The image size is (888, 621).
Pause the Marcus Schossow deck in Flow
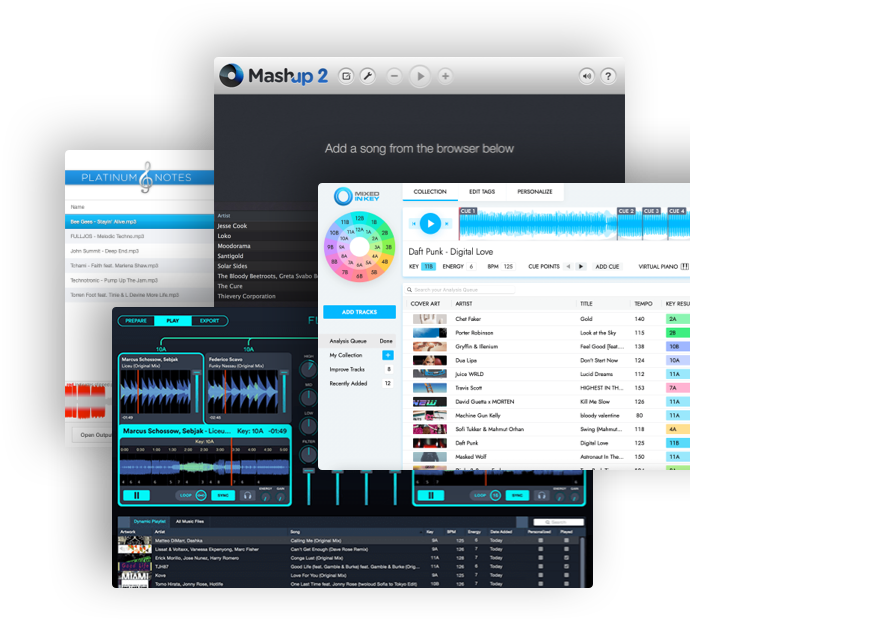[x=136, y=495]
